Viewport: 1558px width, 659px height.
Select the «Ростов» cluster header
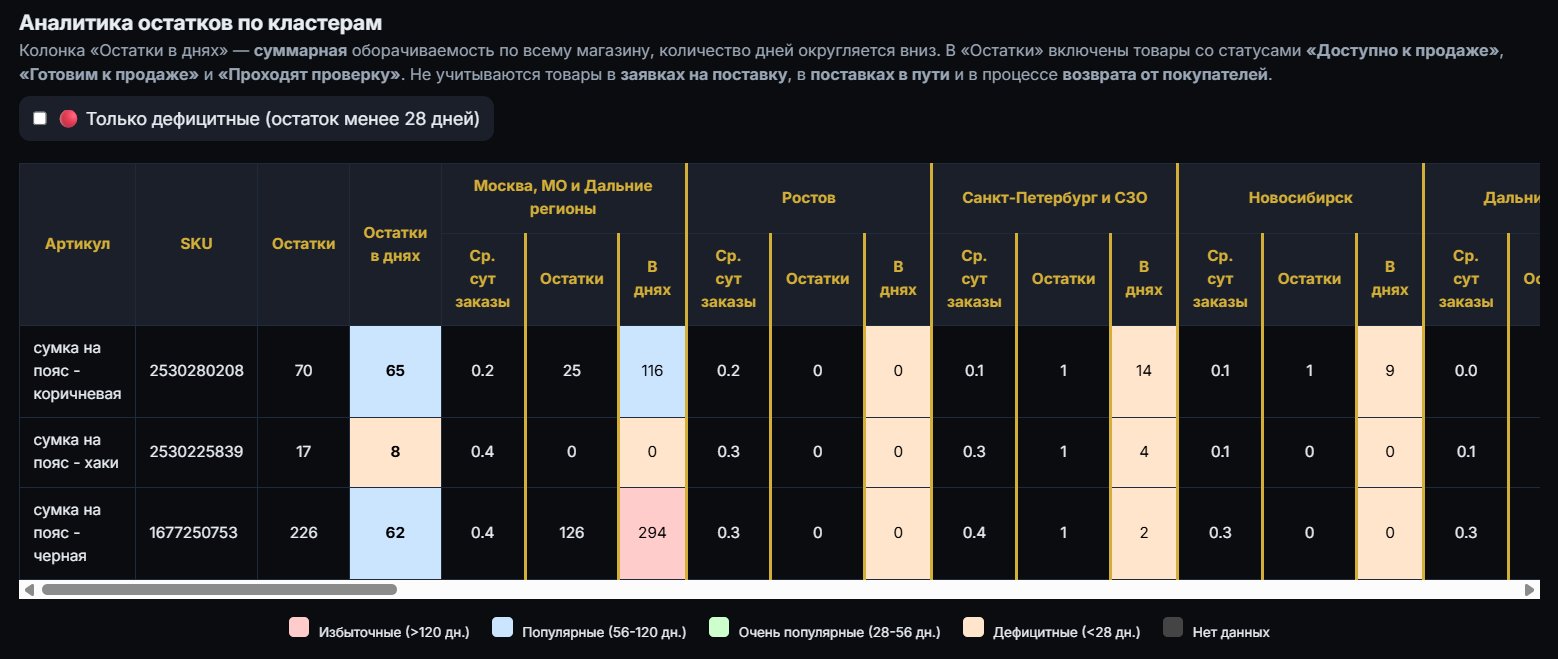tap(809, 198)
